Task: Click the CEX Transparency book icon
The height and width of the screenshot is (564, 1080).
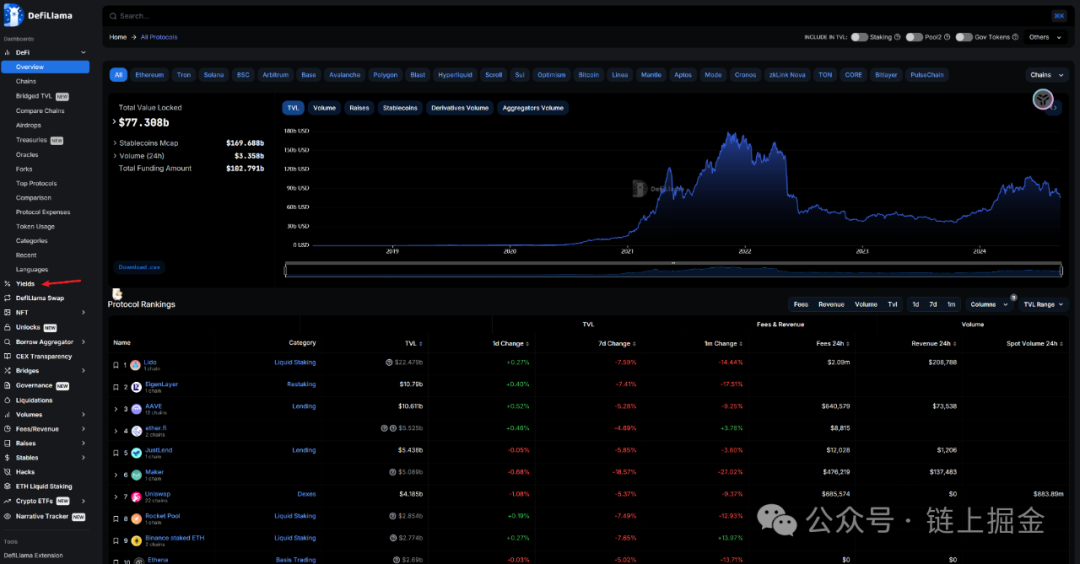Action: coord(8,356)
